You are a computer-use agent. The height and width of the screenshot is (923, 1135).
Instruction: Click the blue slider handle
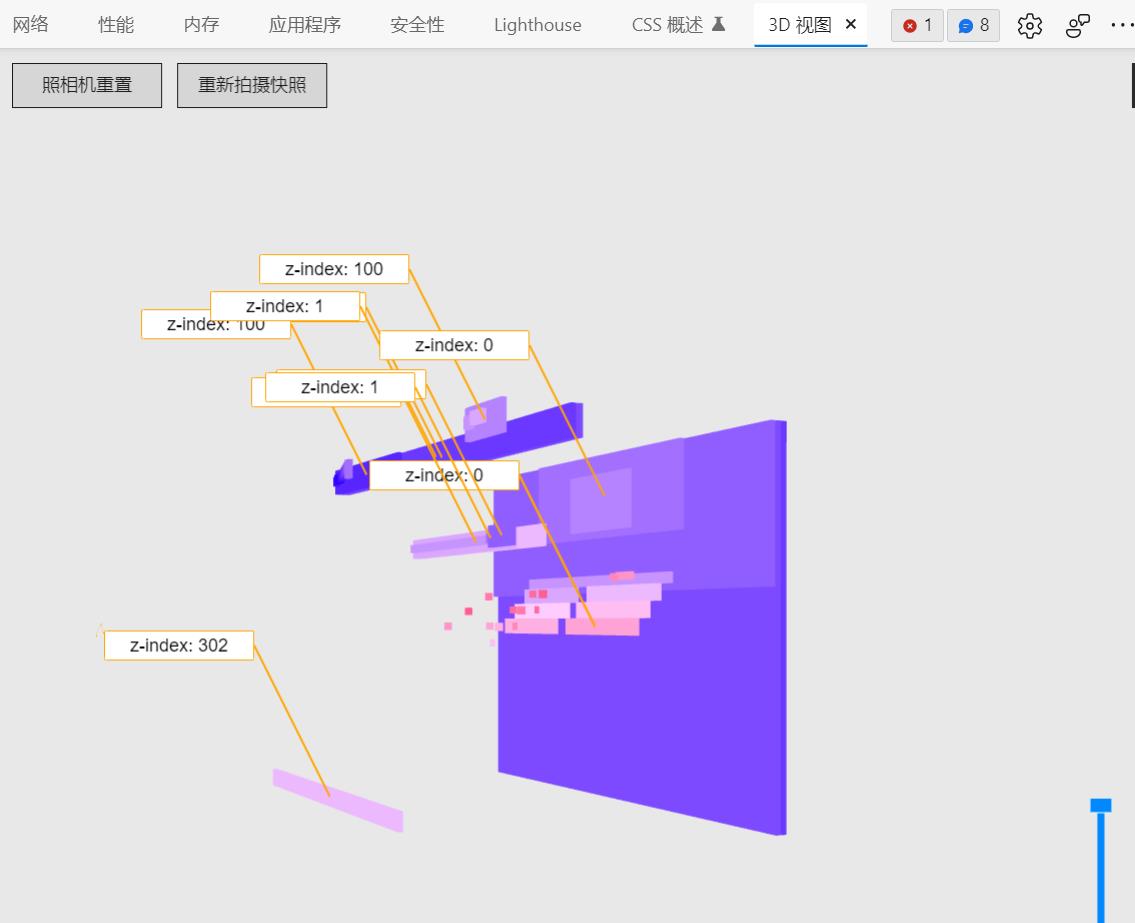point(1101,805)
